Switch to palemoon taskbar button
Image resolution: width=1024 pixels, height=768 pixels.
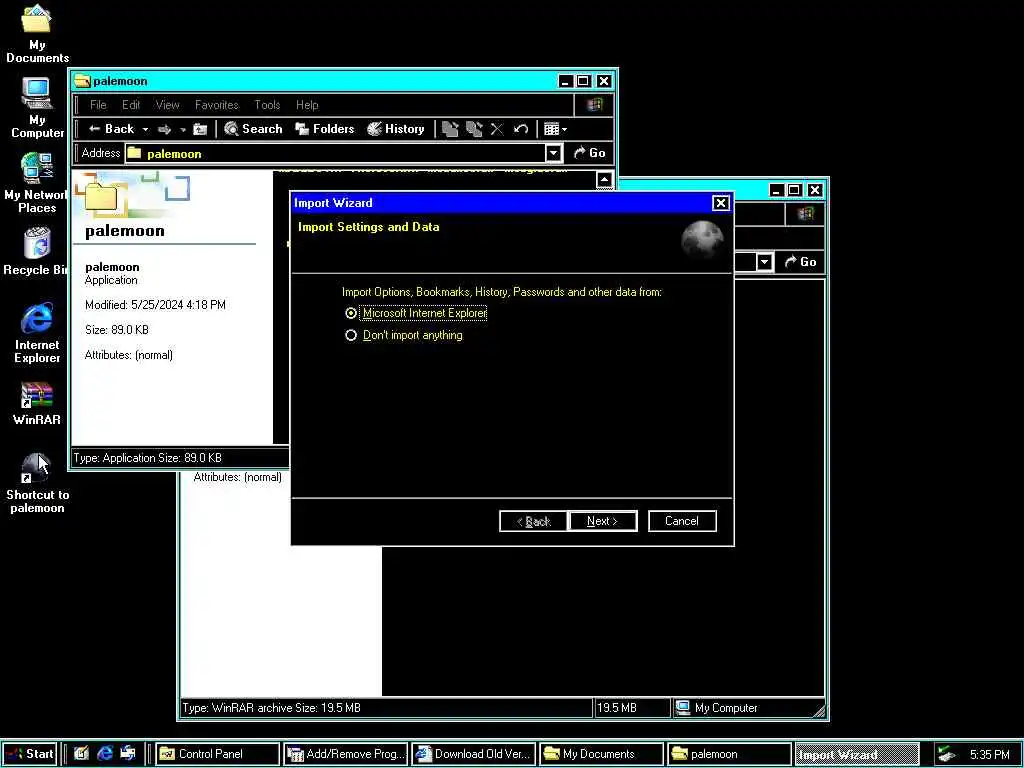[x=730, y=754]
